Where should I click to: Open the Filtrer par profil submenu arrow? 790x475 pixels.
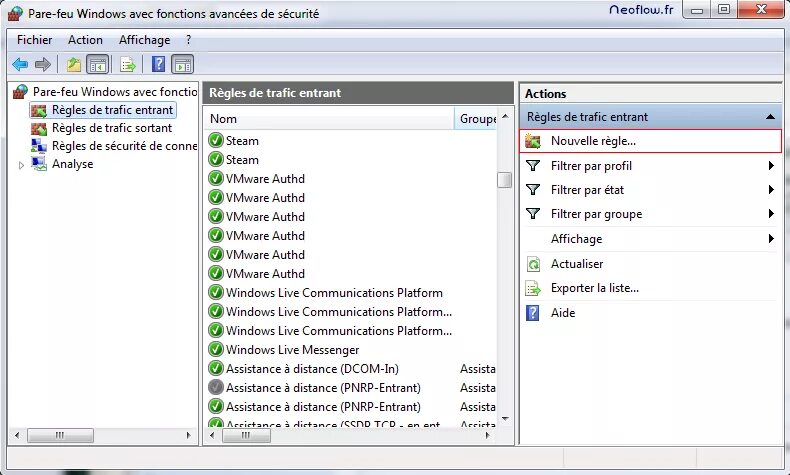tap(771, 166)
